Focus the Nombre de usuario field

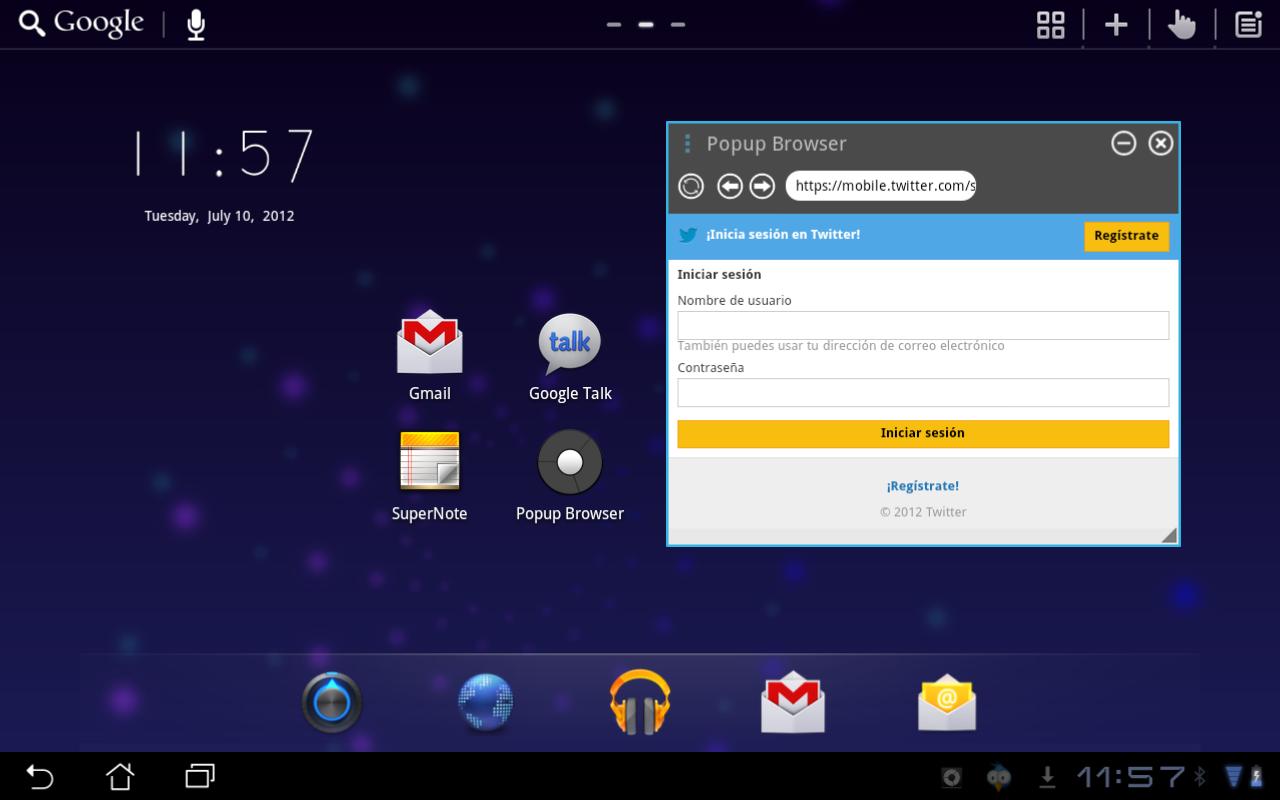click(x=923, y=325)
